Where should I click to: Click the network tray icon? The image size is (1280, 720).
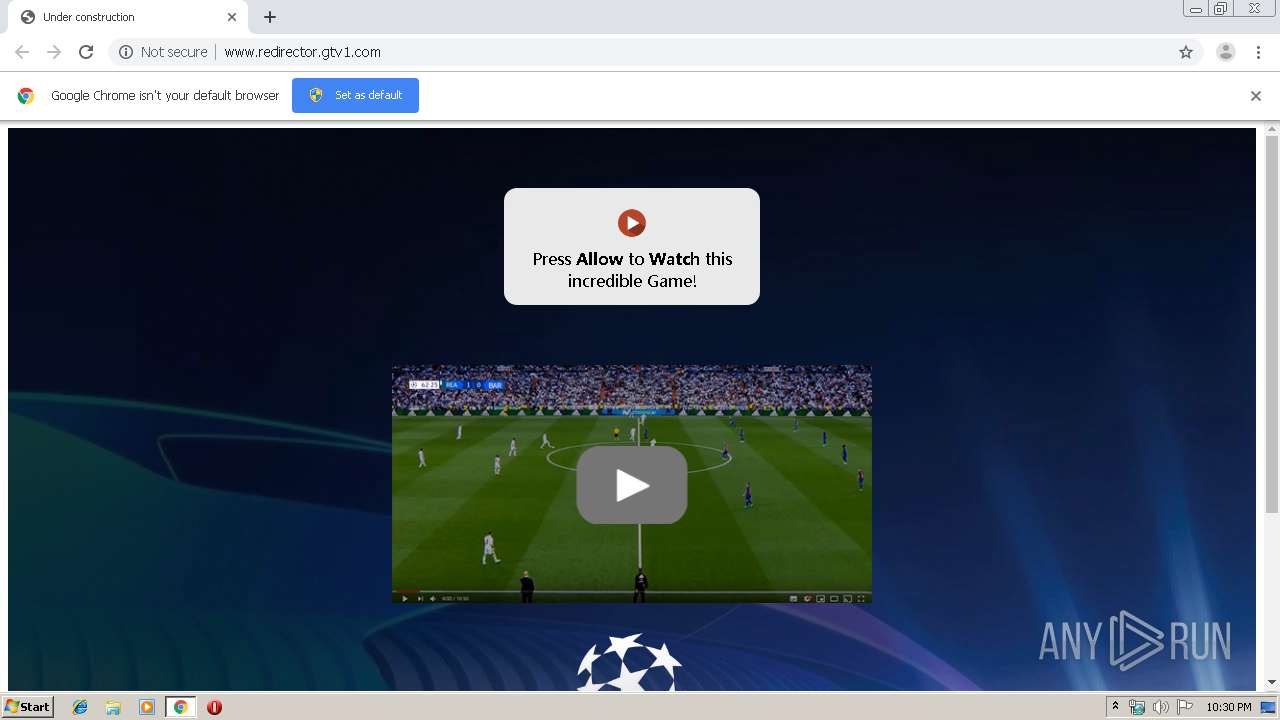(x=1137, y=707)
